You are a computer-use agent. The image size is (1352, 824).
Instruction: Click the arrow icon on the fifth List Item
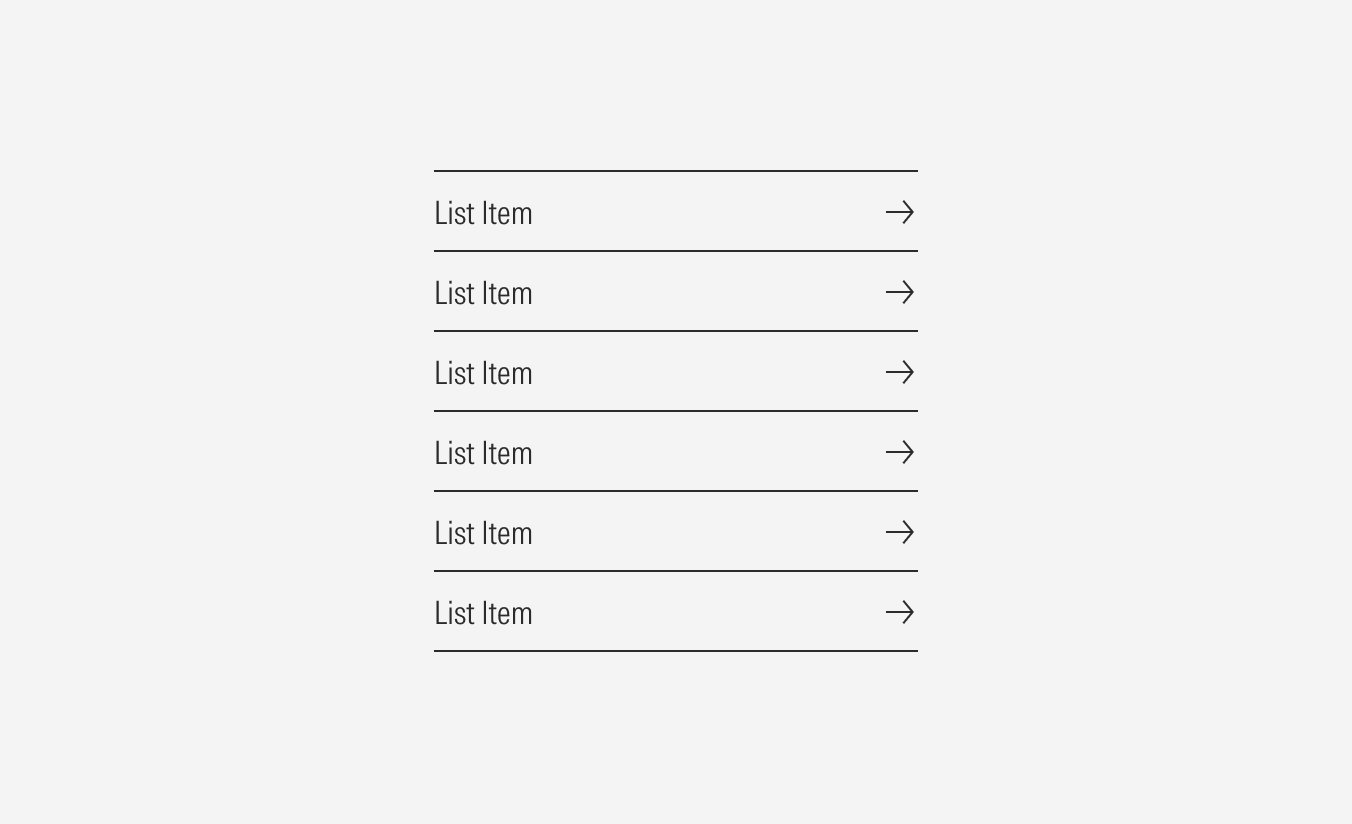pos(900,532)
